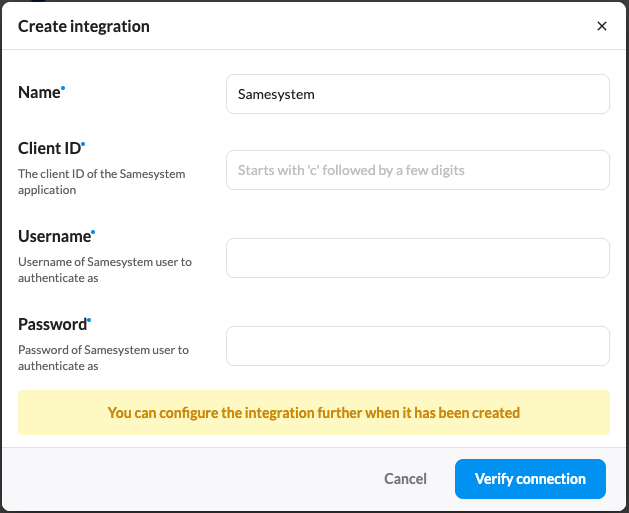The height and width of the screenshot is (513, 629).
Task: Click the Verify connection button
Action: click(x=530, y=479)
